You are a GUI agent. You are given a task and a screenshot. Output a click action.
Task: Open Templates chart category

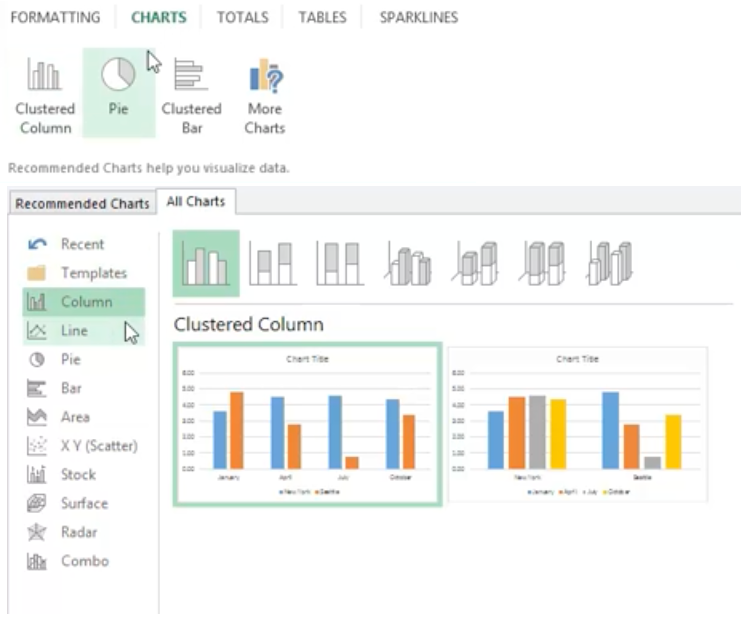(84, 273)
